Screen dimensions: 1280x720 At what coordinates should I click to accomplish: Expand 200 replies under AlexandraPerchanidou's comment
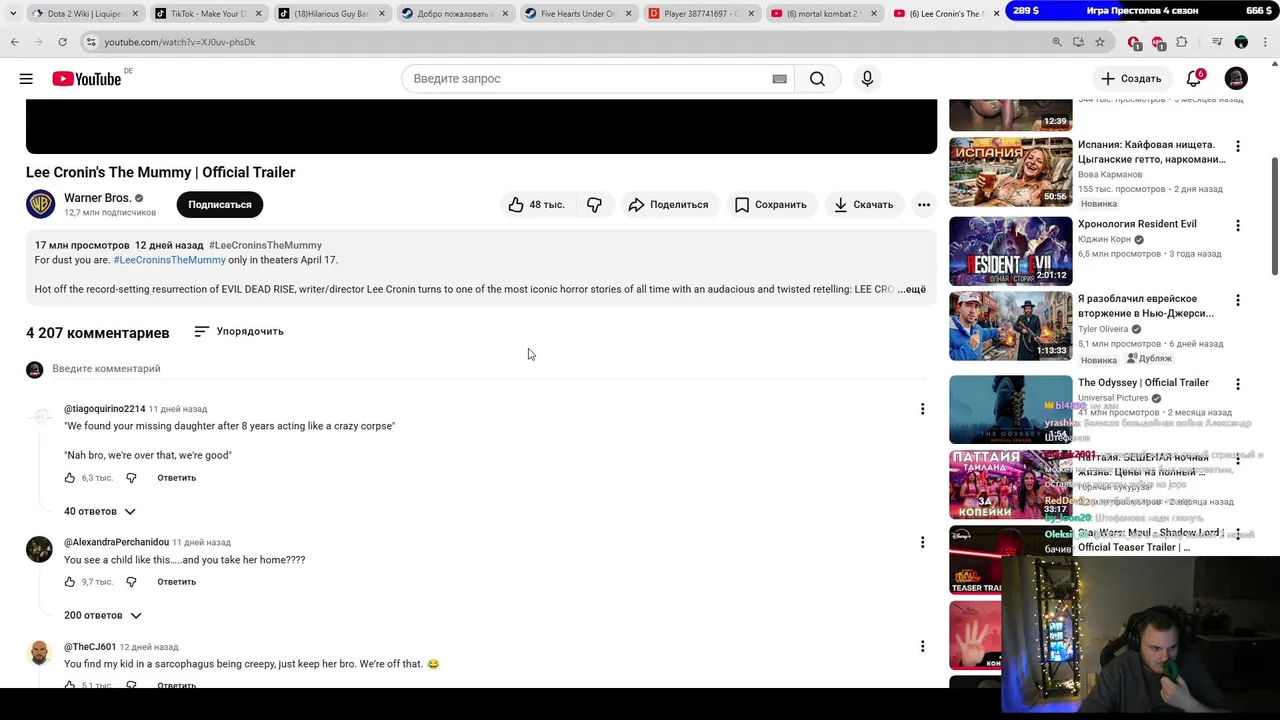click(x=102, y=615)
